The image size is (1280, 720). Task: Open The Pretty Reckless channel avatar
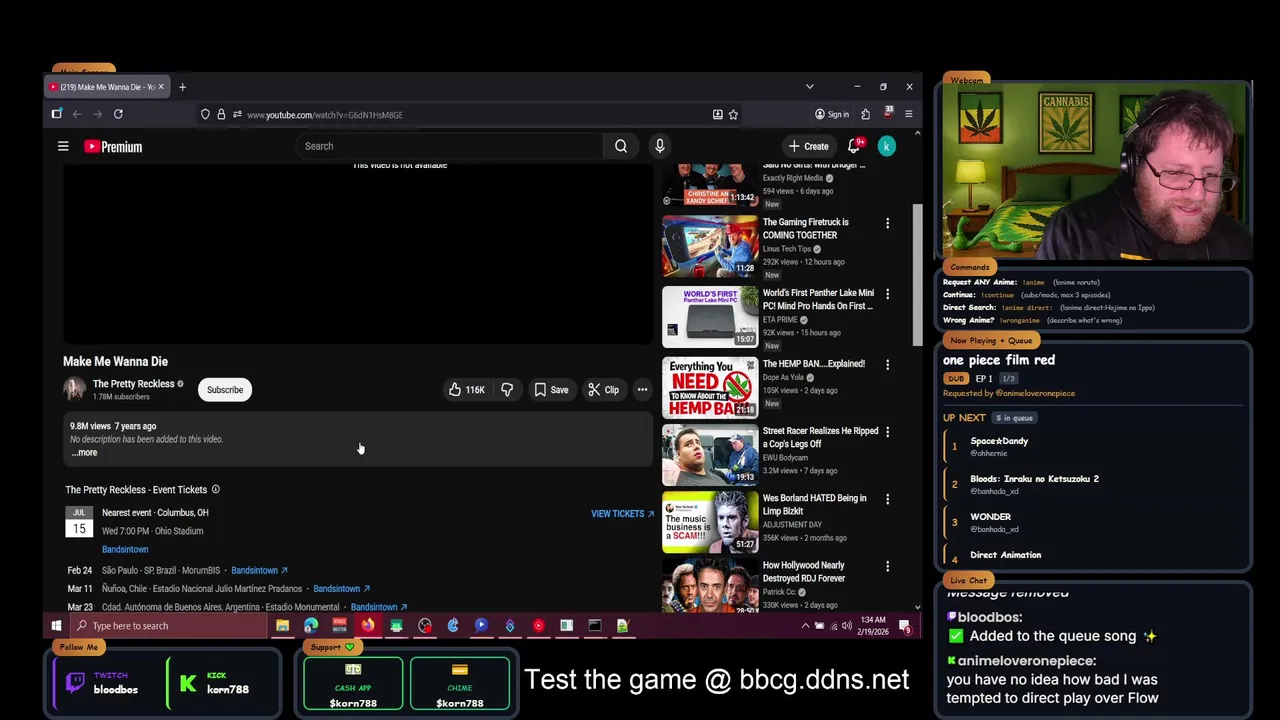[75, 389]
